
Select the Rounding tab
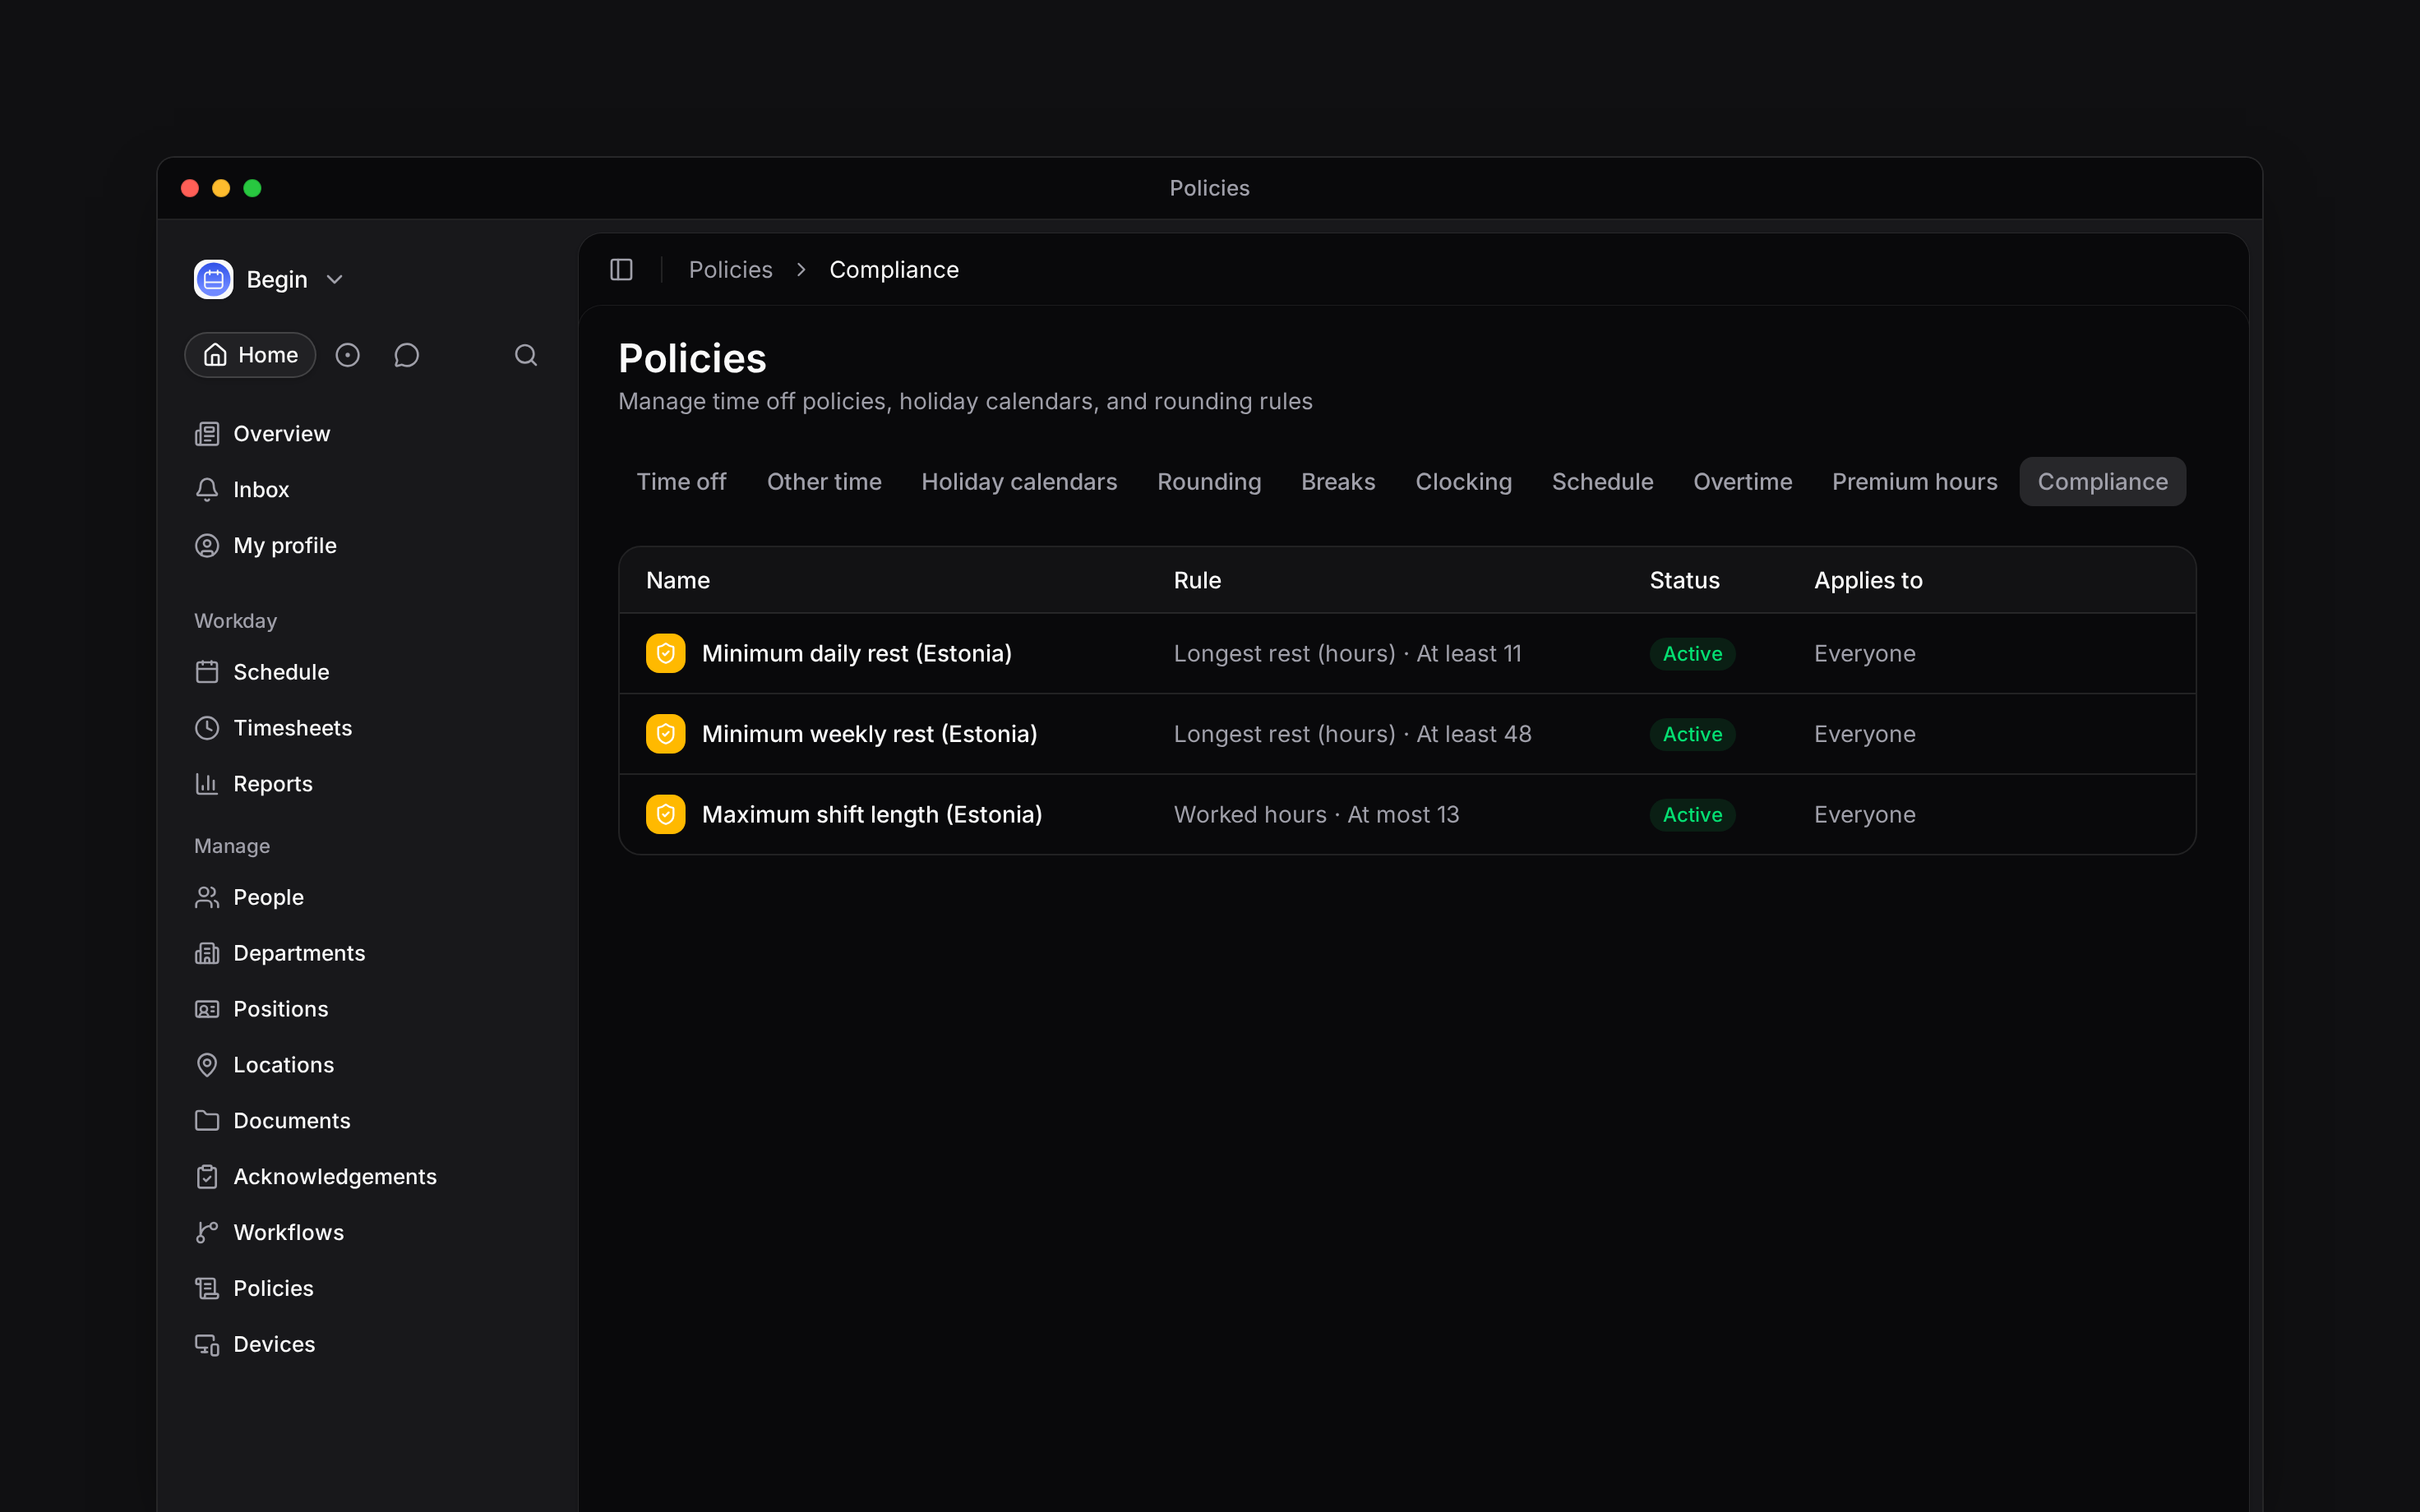point(1209,482)
